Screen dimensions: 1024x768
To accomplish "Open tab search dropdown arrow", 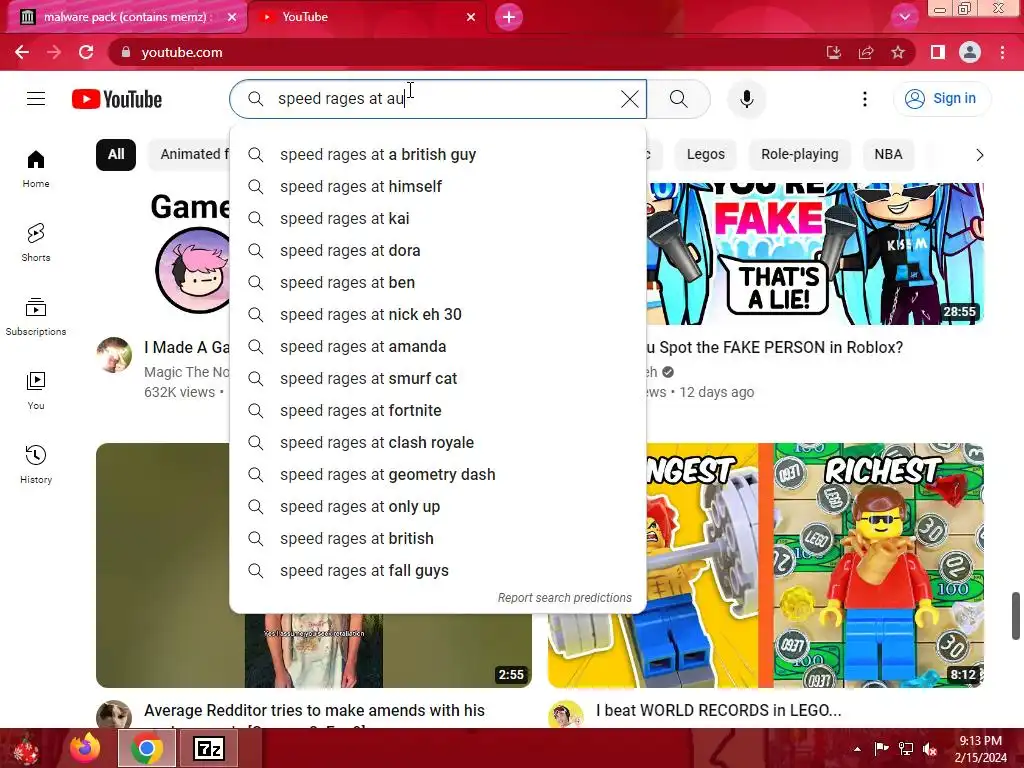I will [904, 17].
